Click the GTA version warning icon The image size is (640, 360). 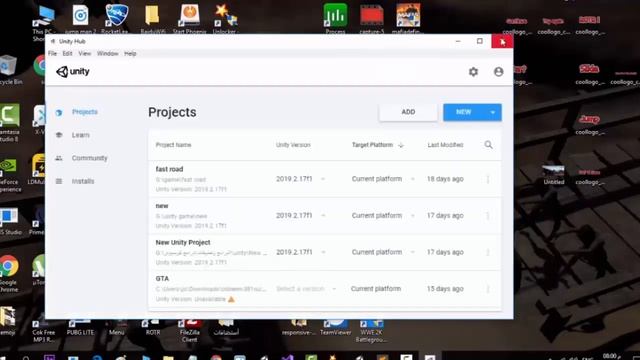(x=231, y=299)
